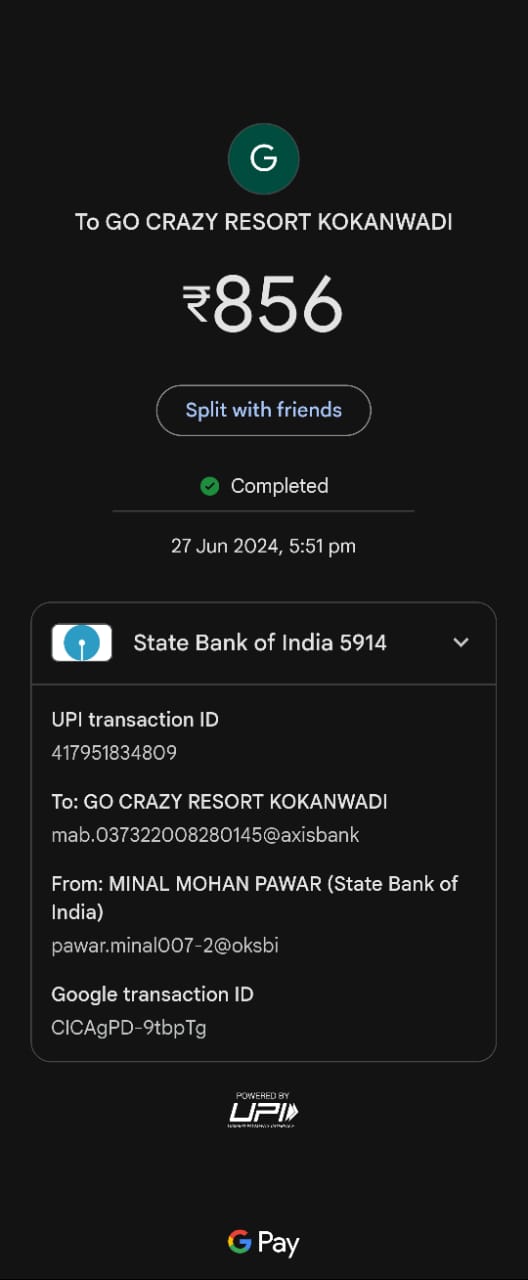Tap the ₹856 payment amount
The width and height of the screenshot is (528, 1280).
[x=264, y=304]
